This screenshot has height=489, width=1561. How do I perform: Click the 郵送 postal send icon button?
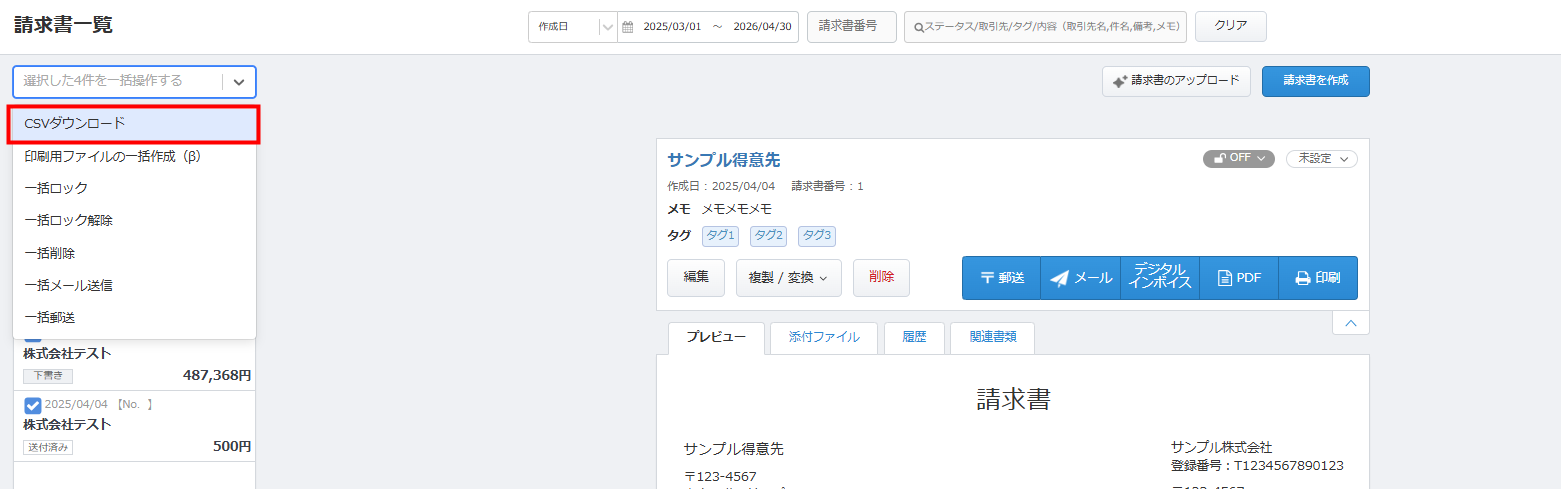pos(1001,278)
